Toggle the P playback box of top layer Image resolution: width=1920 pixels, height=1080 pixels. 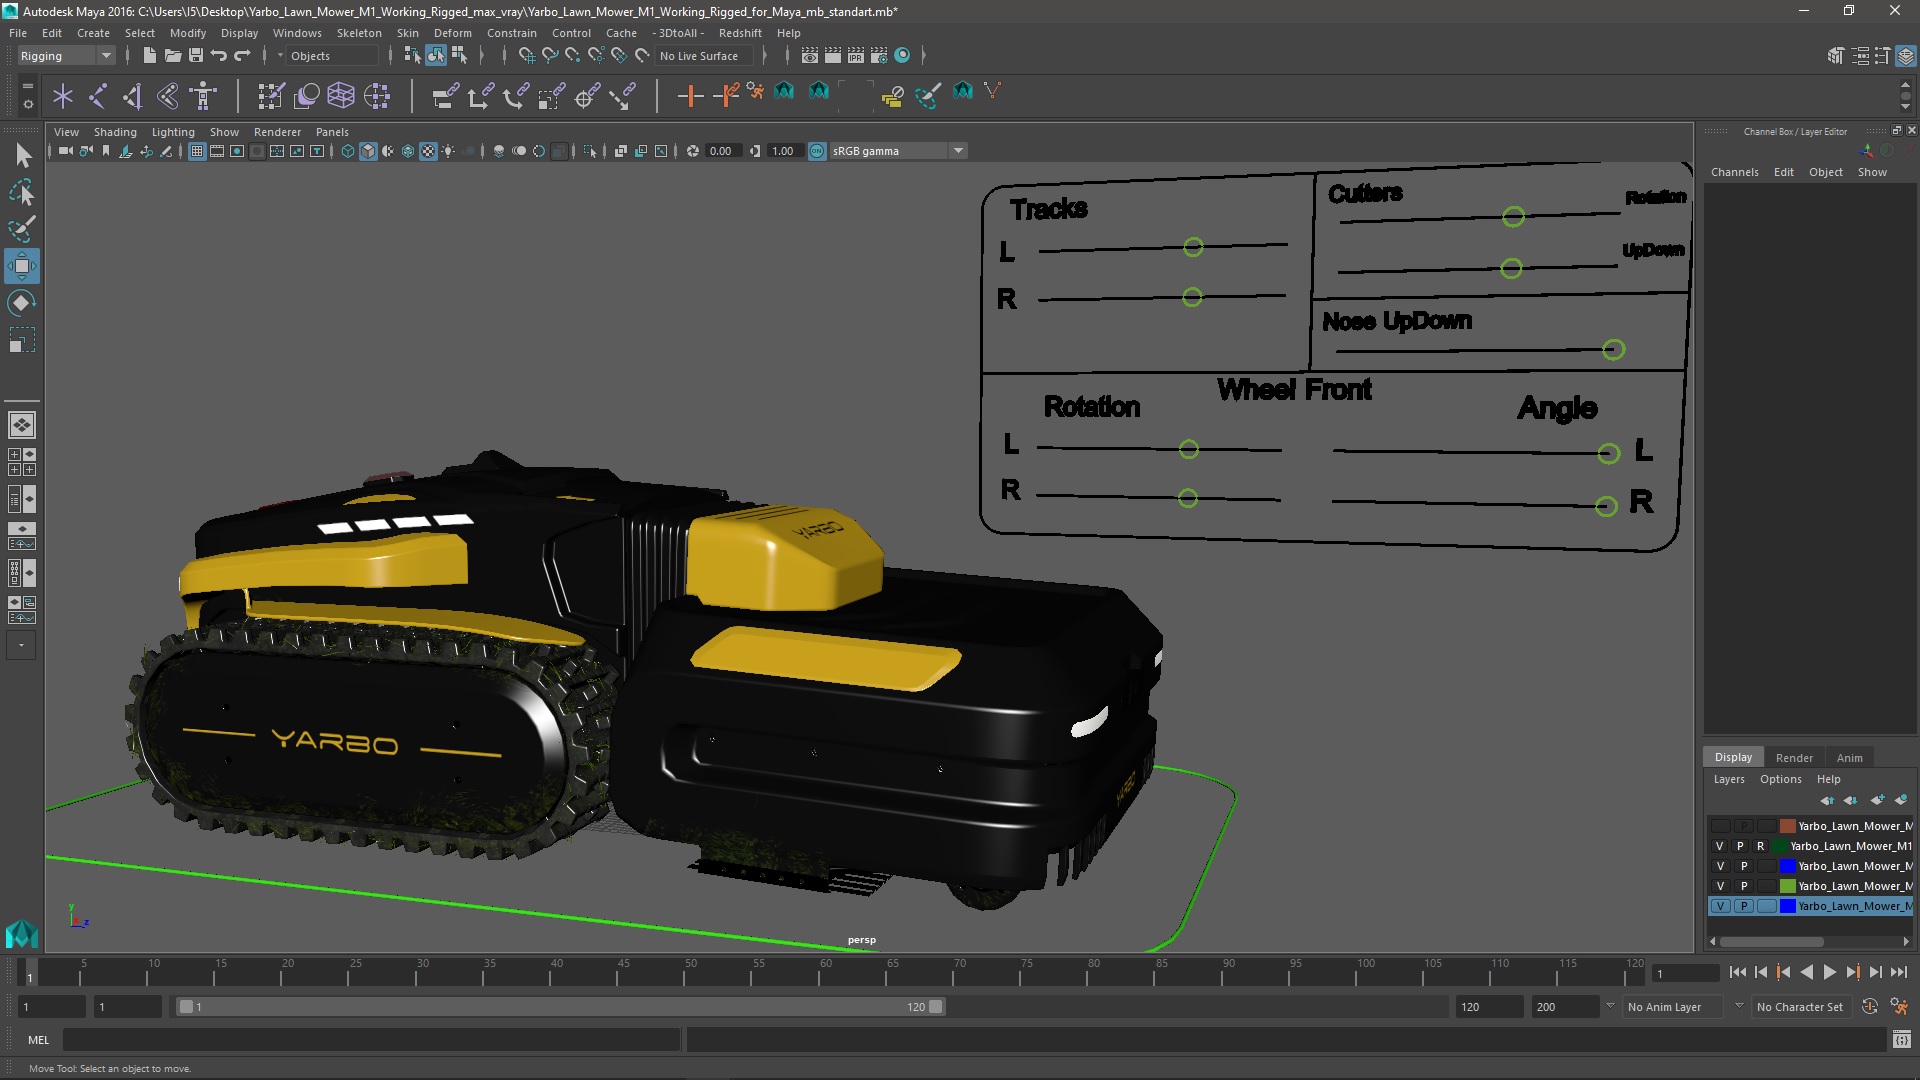[1743, 826]
